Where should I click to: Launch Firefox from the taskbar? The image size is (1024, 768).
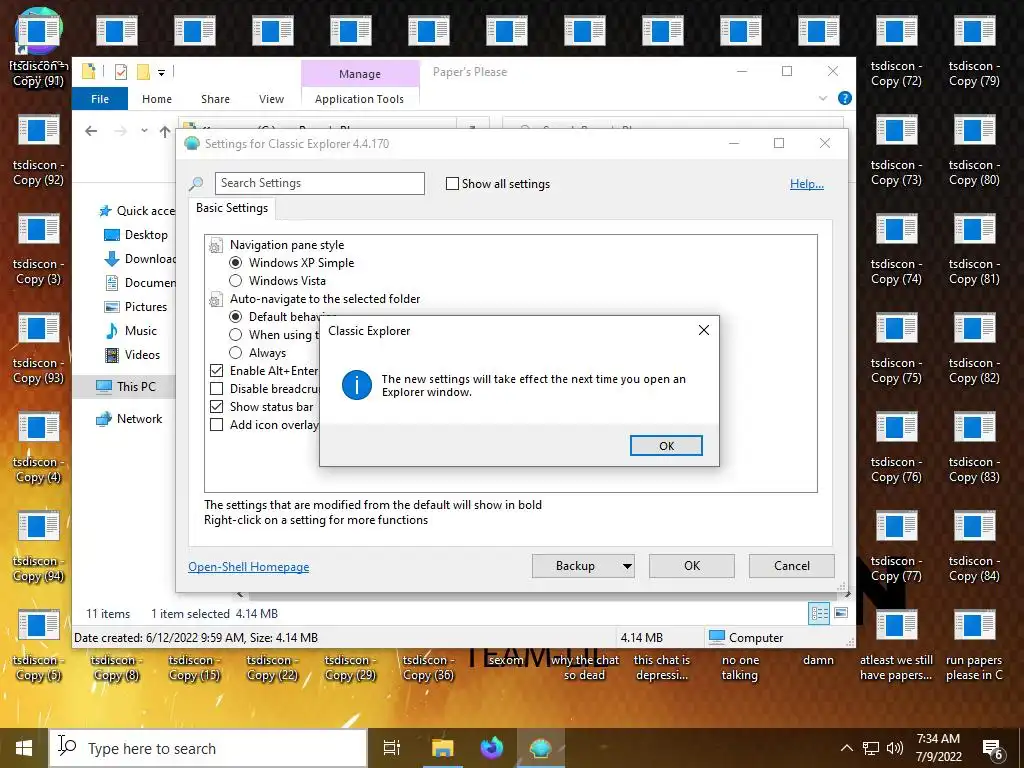click(492, 748)
